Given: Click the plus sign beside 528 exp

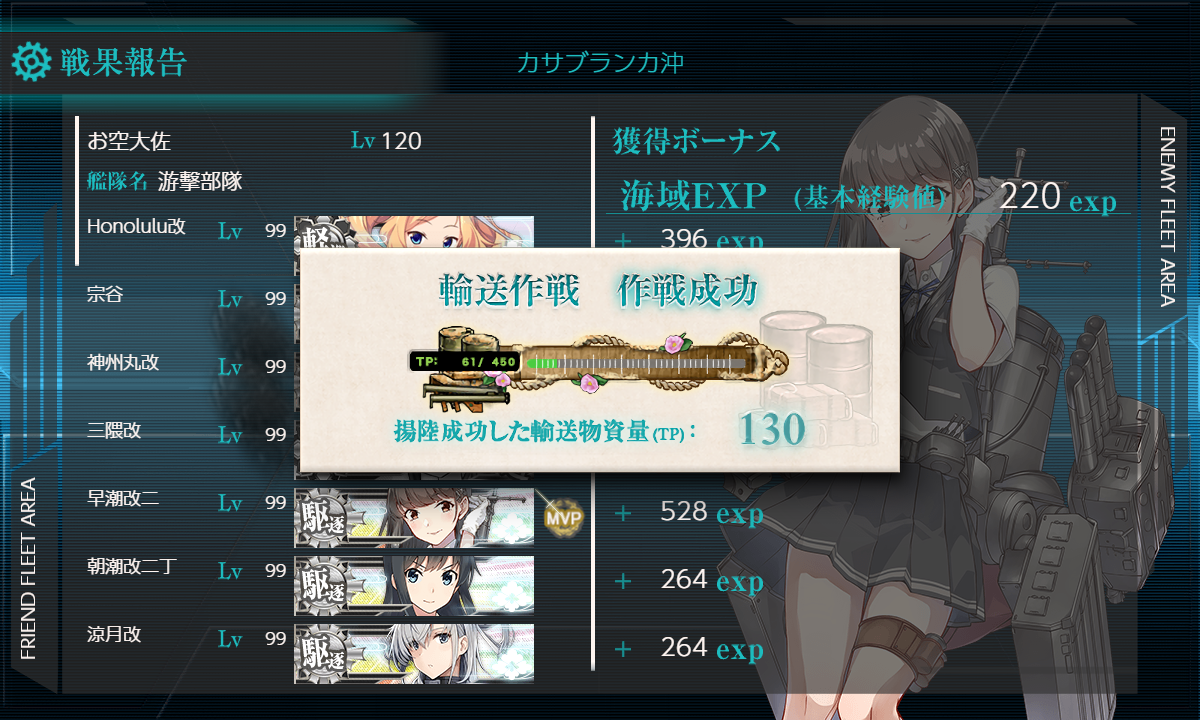Looking at the screenshot, I should pyautogui.click(x=623, y=513).
